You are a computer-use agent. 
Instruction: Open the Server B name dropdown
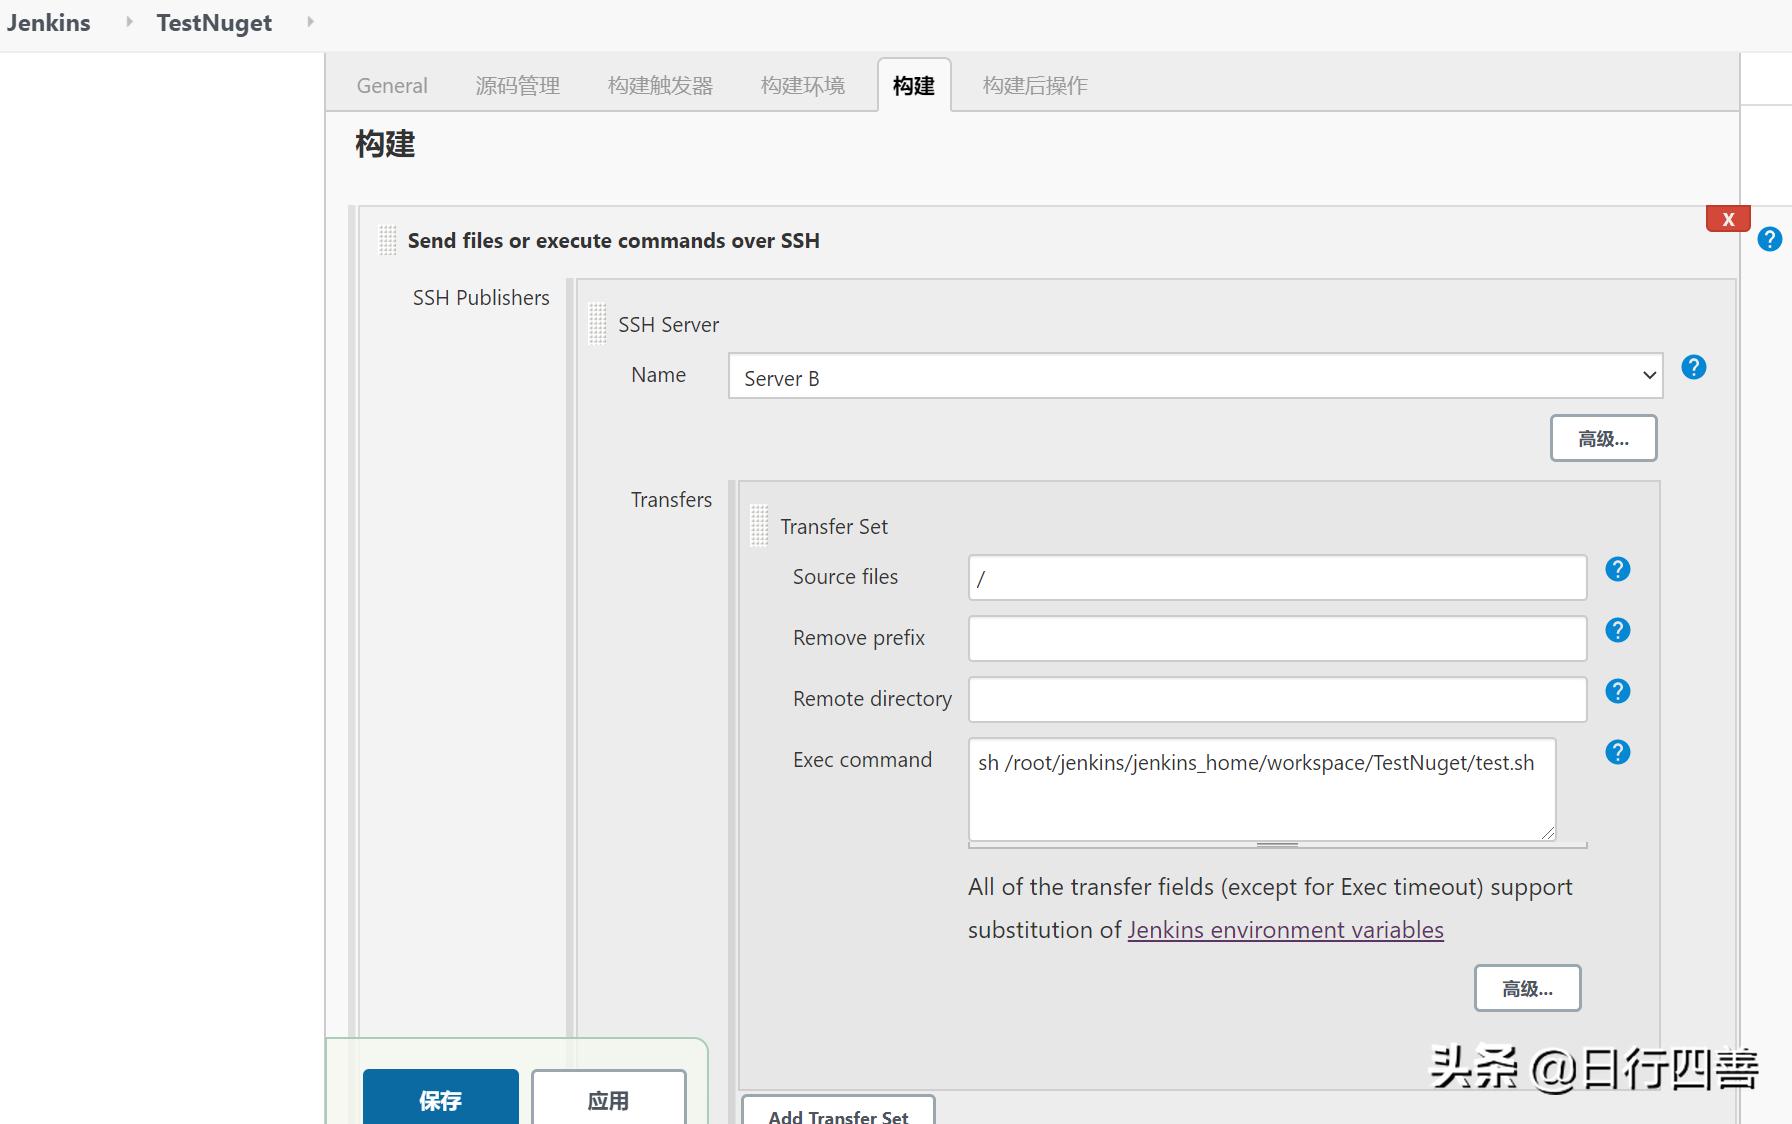[x=1195, y=377]
